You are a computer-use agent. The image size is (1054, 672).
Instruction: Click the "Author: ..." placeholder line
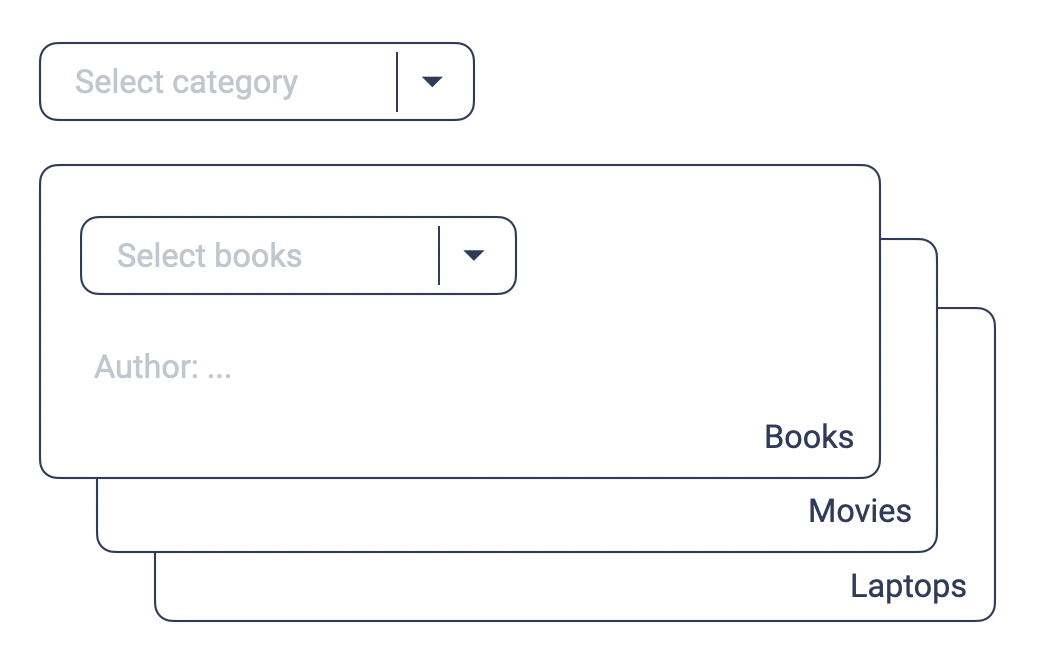(163, 367)
